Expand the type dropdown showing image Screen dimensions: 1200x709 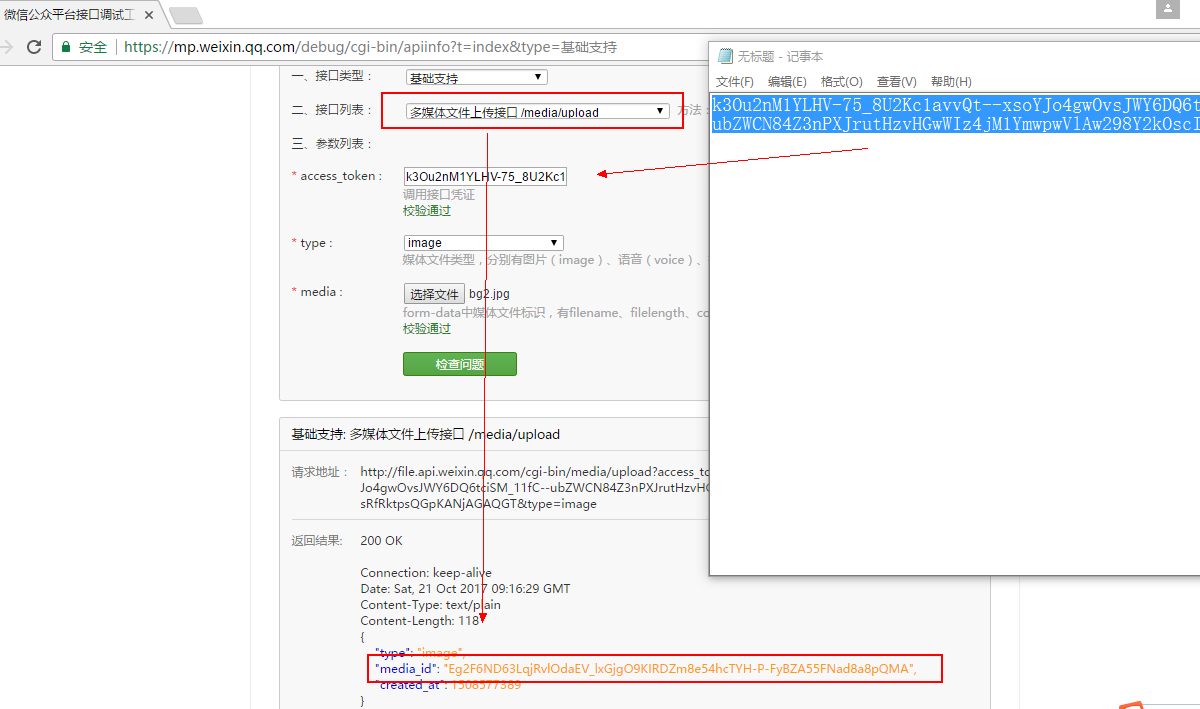484,243
